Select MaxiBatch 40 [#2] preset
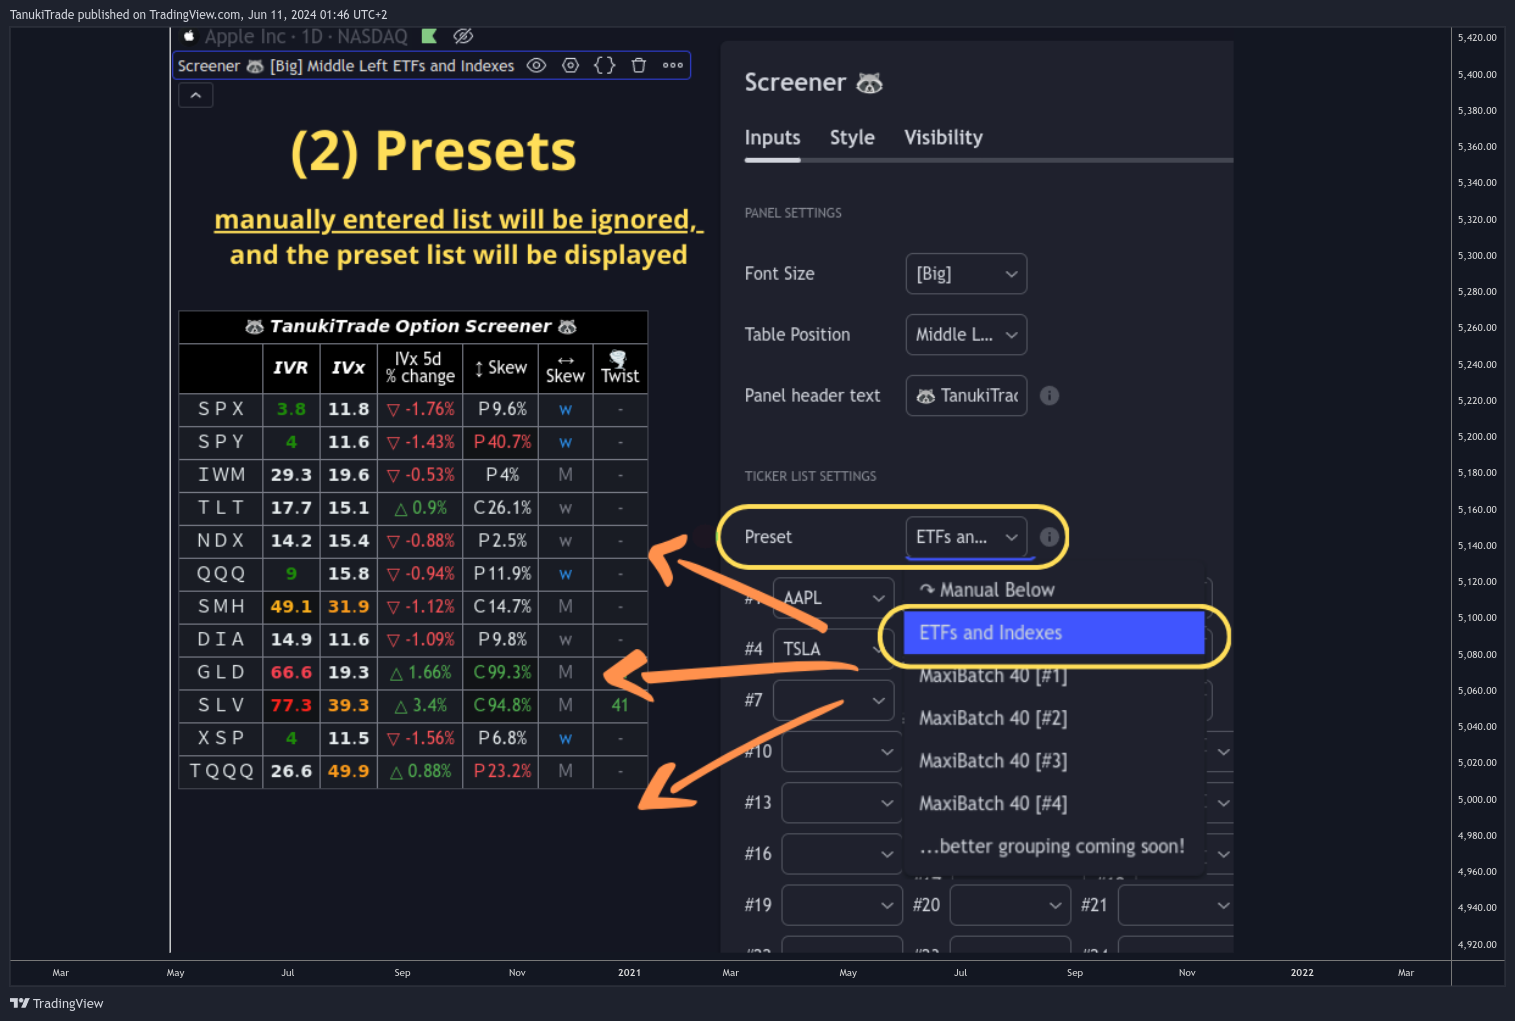The height and width of the screenshot is (1021, 1515). (x=1054, y=718)
